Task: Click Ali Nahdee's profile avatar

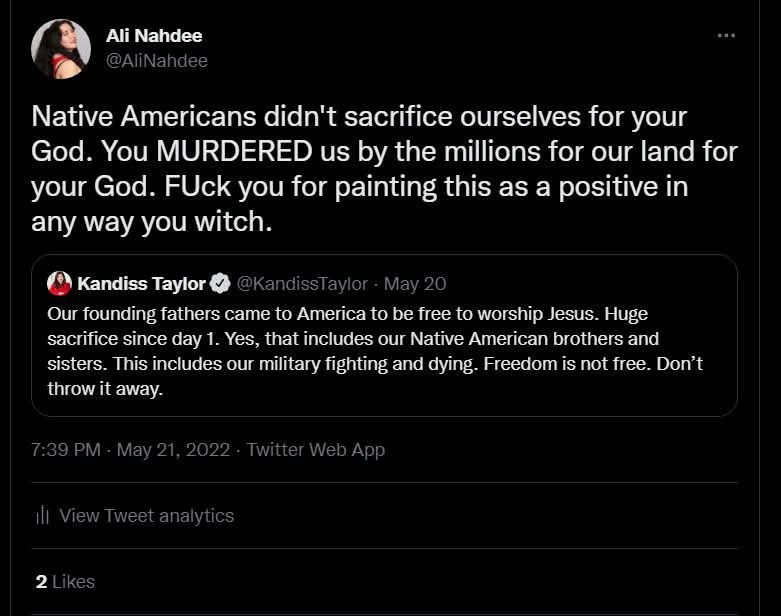Action: click(x=61, y=49)
